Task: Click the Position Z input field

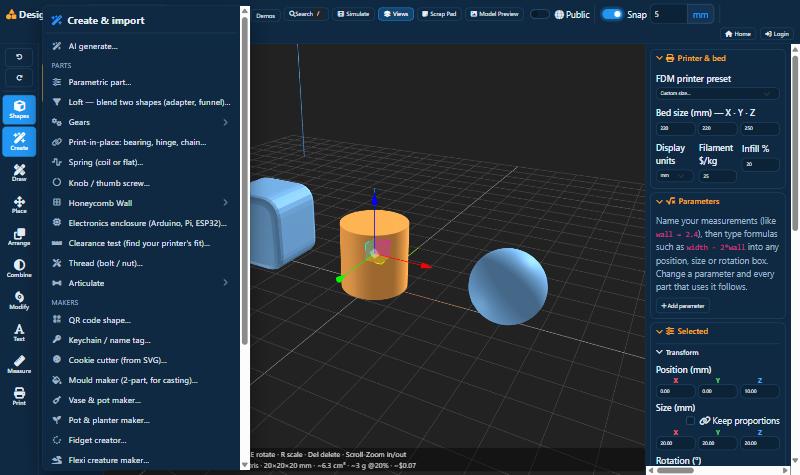Action: tap(760, 391)
